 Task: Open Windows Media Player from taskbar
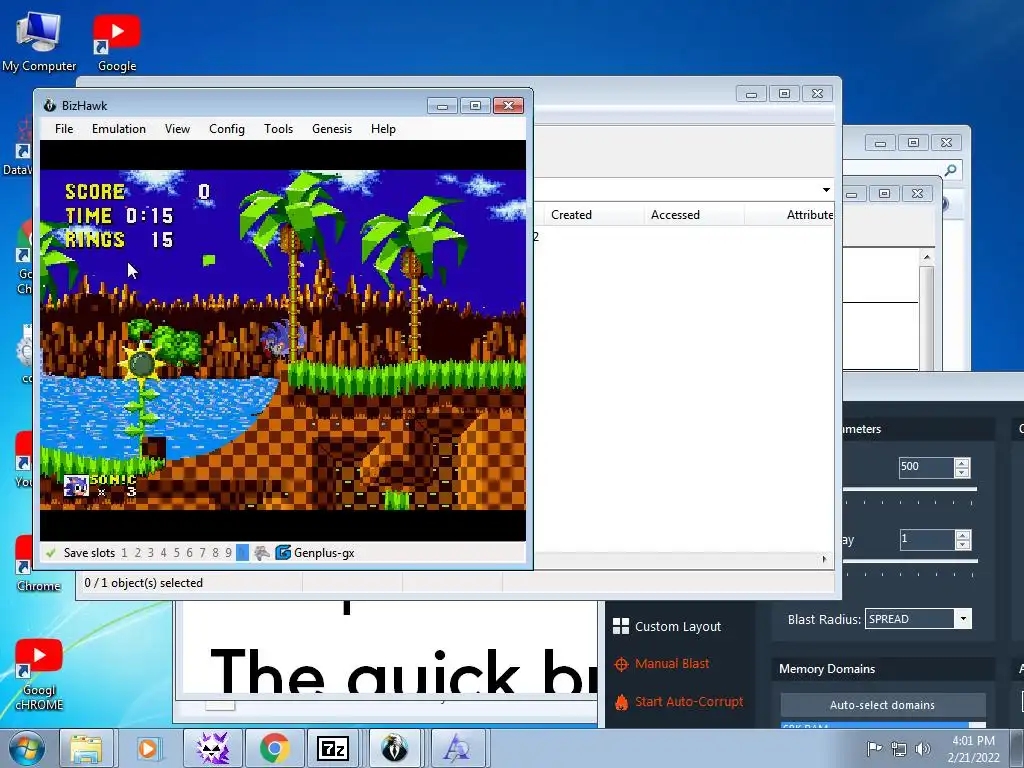click(x=148, y=748)
